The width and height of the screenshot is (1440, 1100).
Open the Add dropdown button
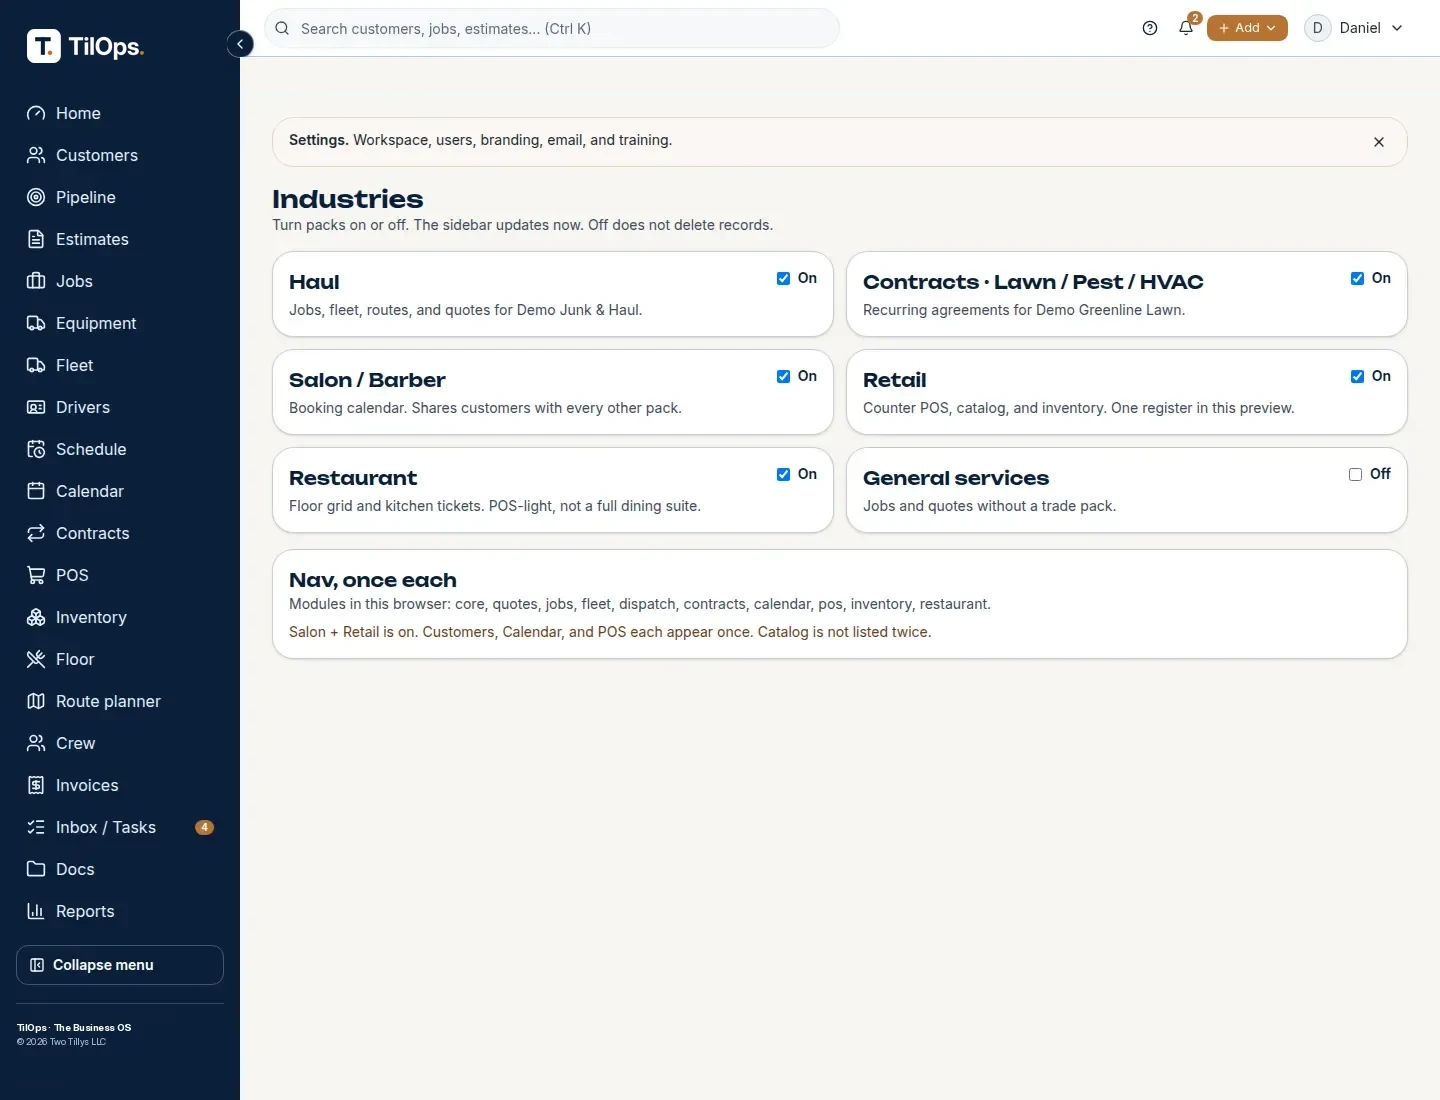pyautogui.click(x=1247, y=28)
